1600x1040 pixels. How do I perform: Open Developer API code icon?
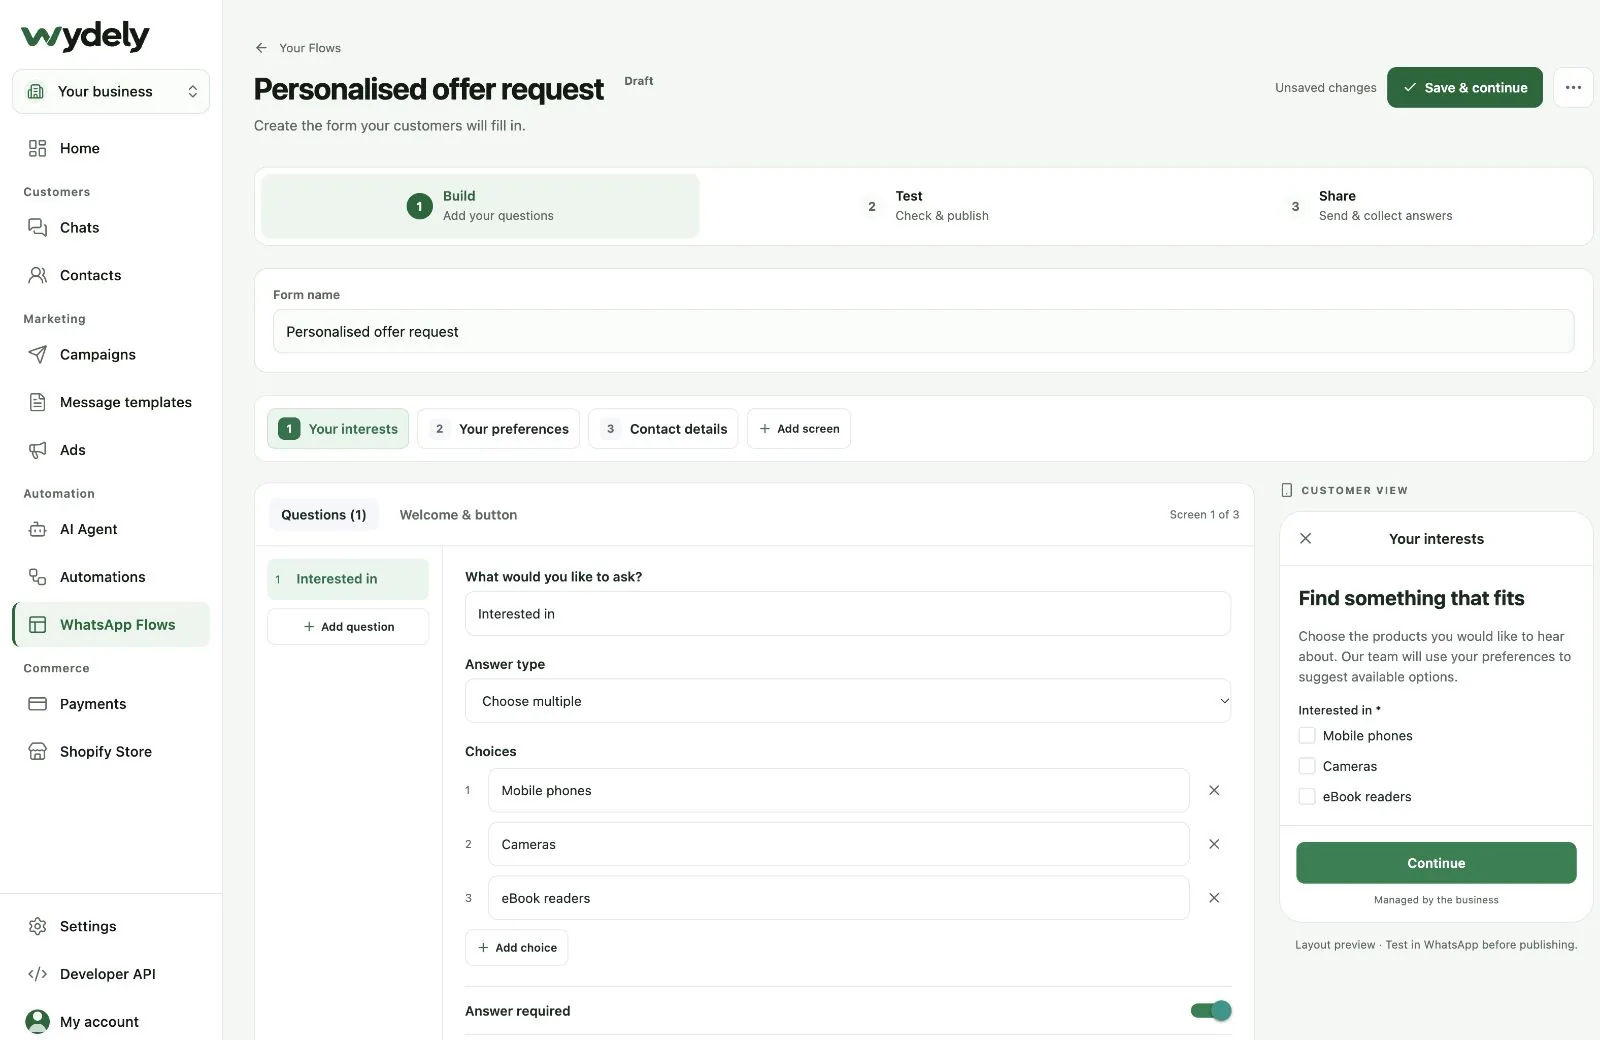(37, 974)
